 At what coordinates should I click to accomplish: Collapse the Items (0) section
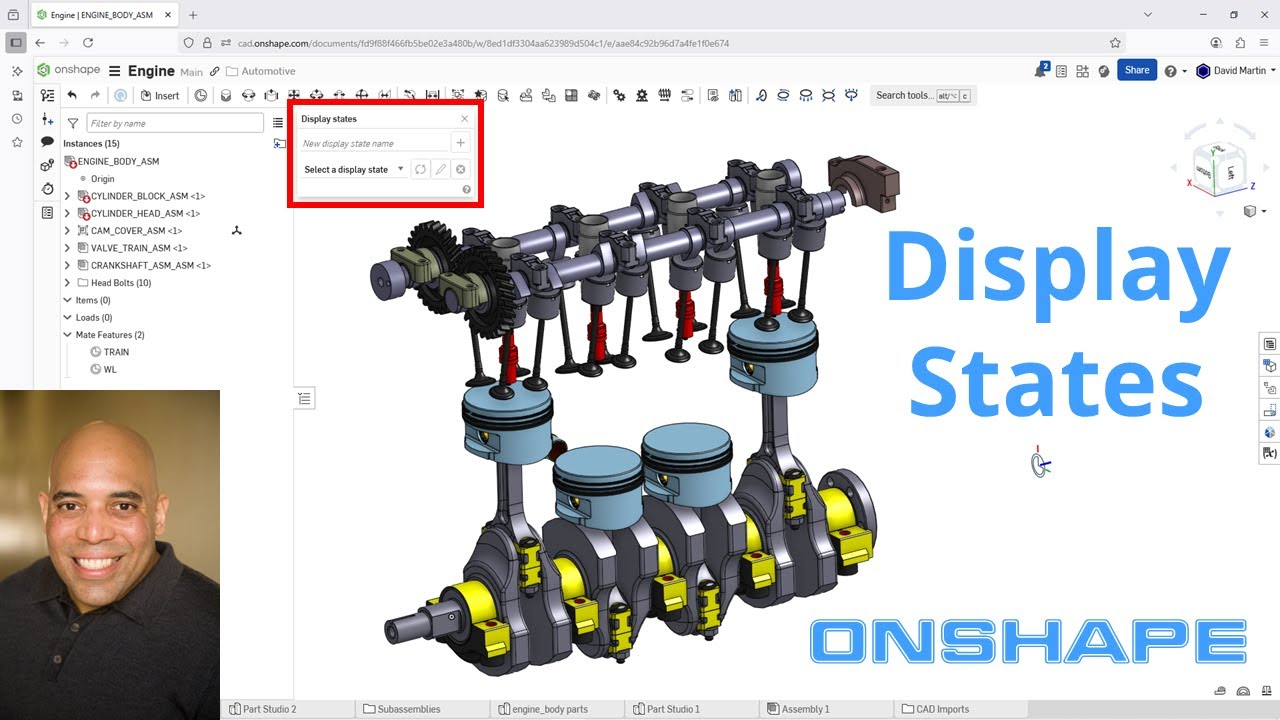point(67,300)
